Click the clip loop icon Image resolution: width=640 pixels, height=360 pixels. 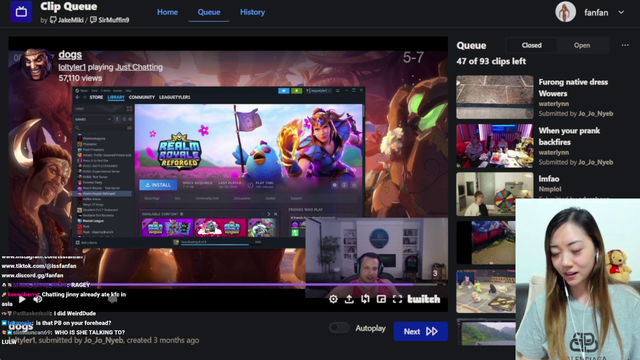[x=365, y=299]
